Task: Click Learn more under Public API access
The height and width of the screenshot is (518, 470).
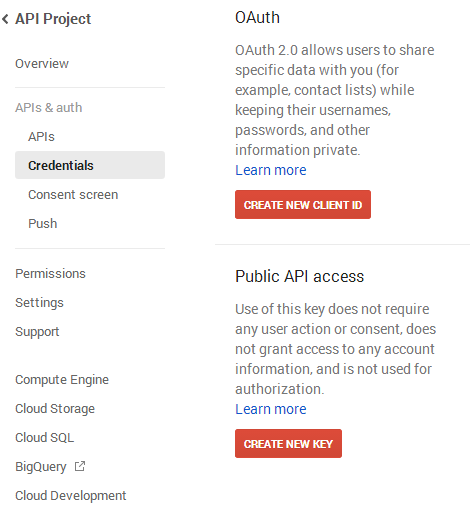Action: click(271, 409)
